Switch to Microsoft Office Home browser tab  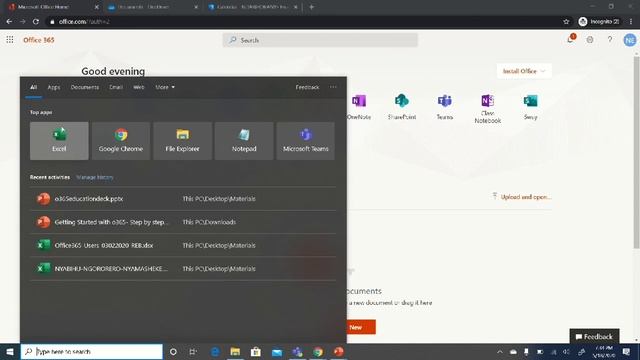click(53, 7)
